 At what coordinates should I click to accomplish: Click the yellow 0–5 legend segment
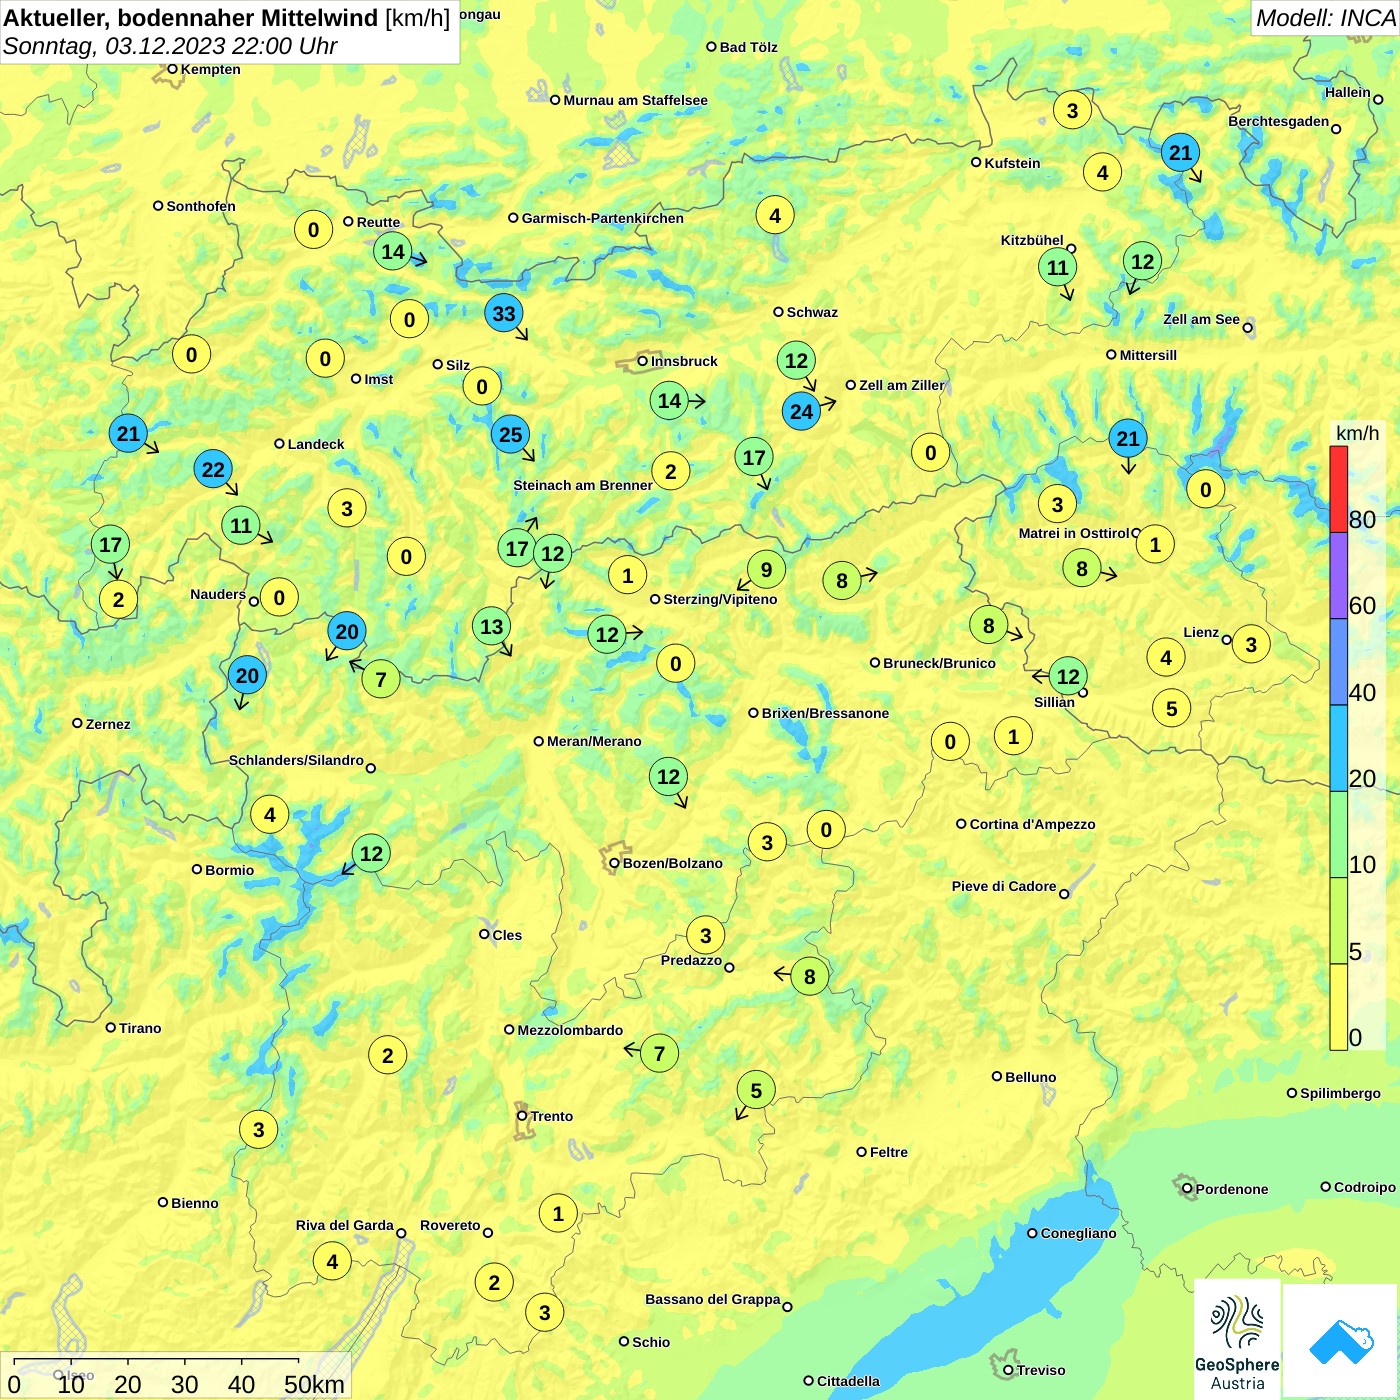tap(1338, 1007)
